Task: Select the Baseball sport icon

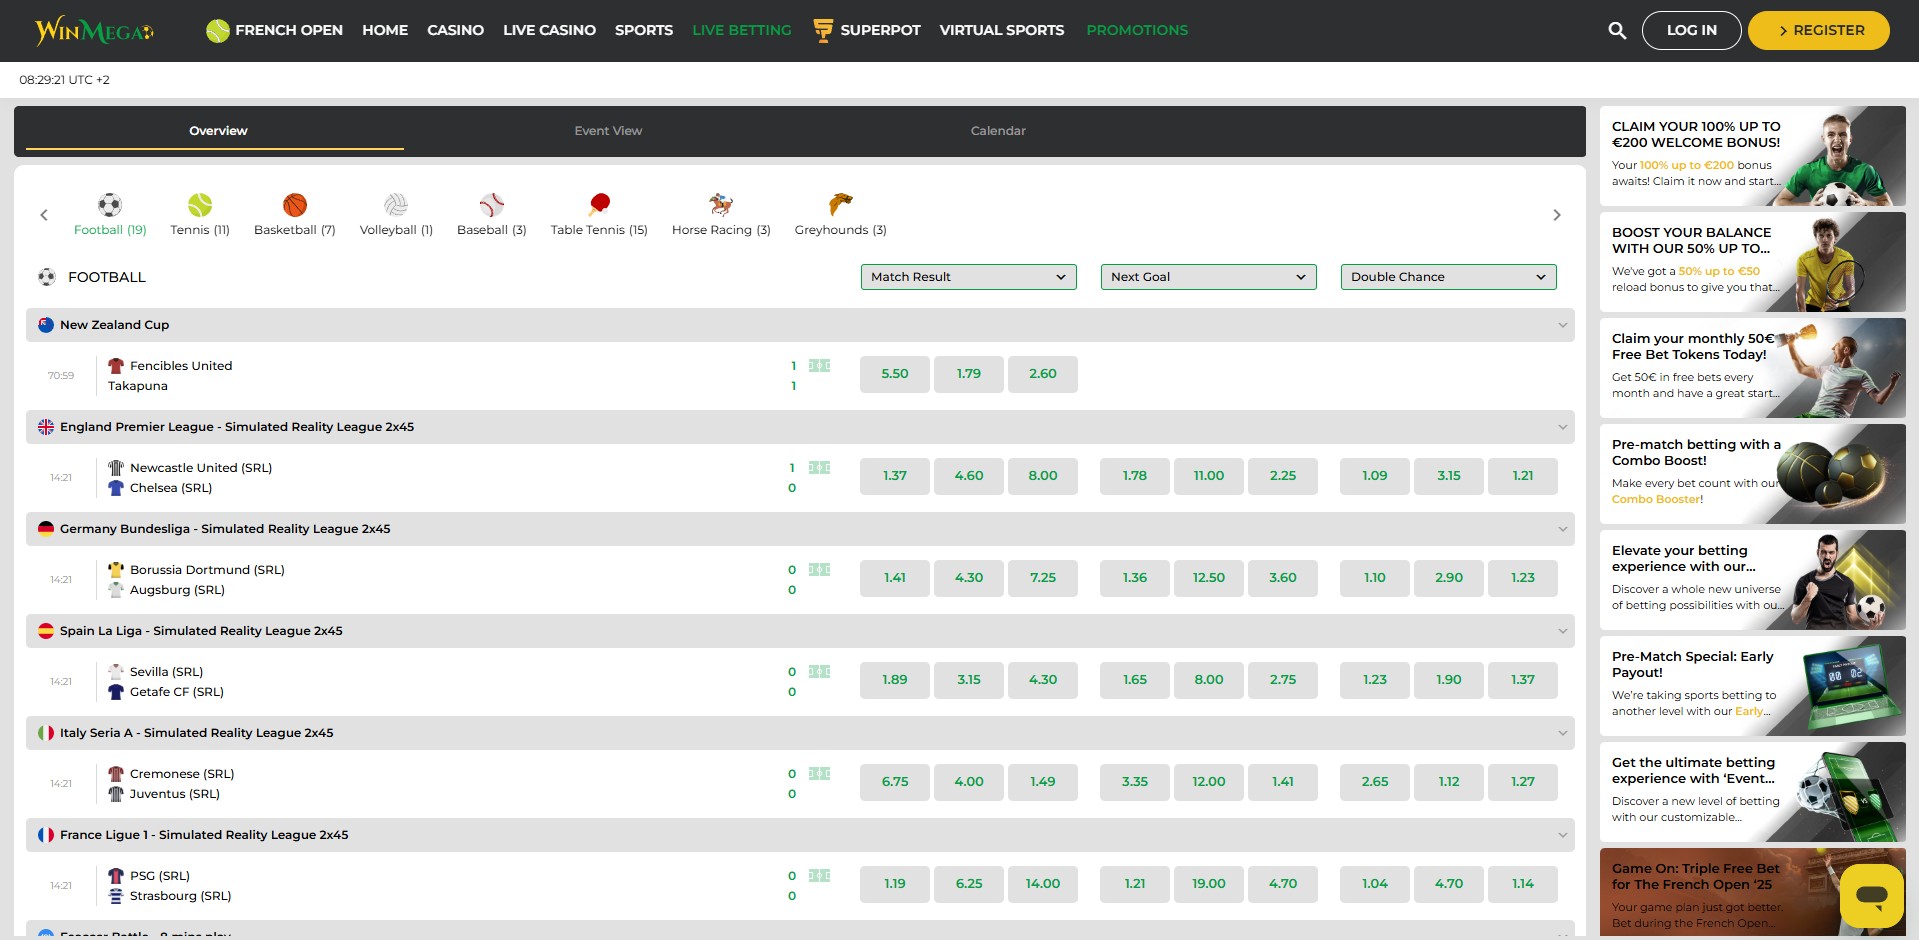Action: (x=492, y=205)
